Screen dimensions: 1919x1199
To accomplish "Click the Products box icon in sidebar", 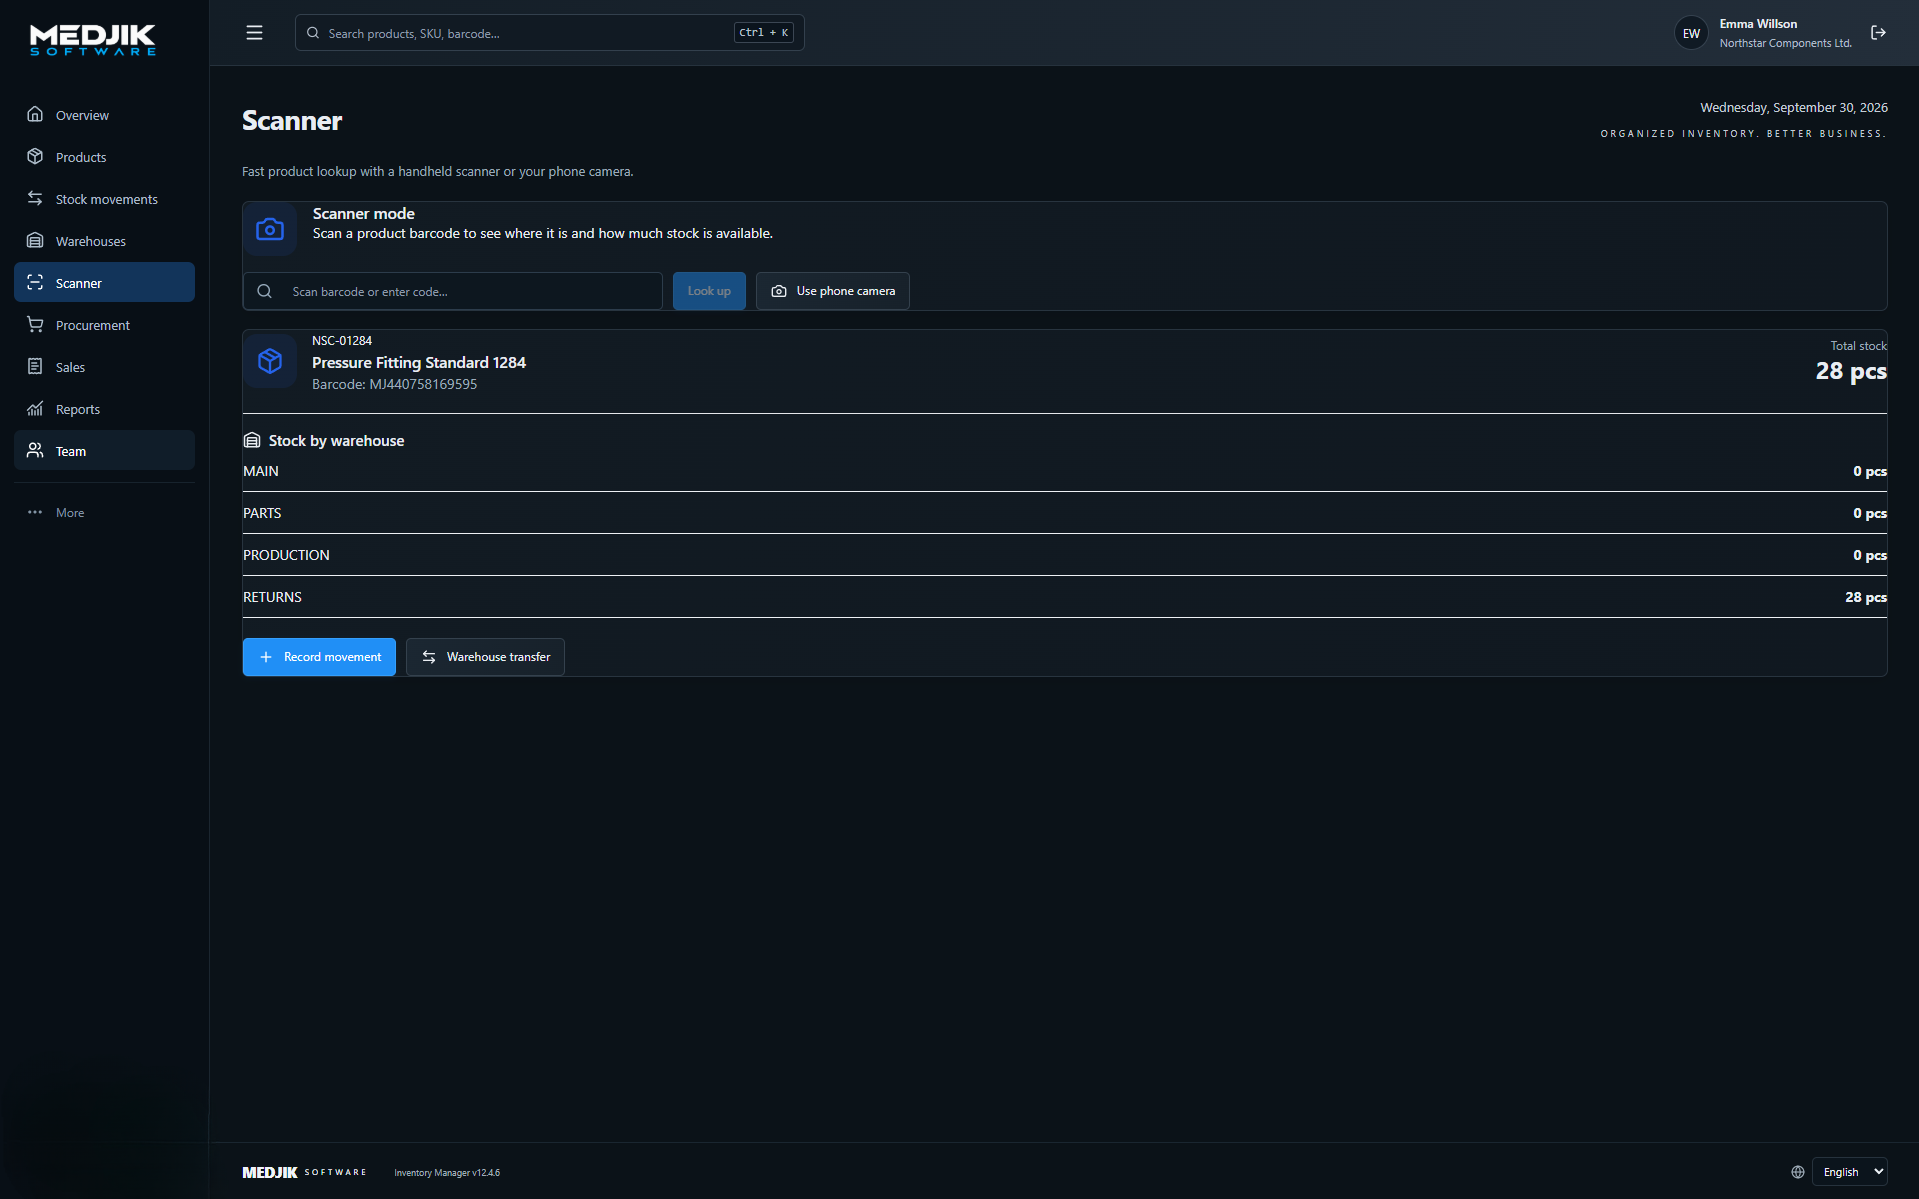I will (35, 157).
